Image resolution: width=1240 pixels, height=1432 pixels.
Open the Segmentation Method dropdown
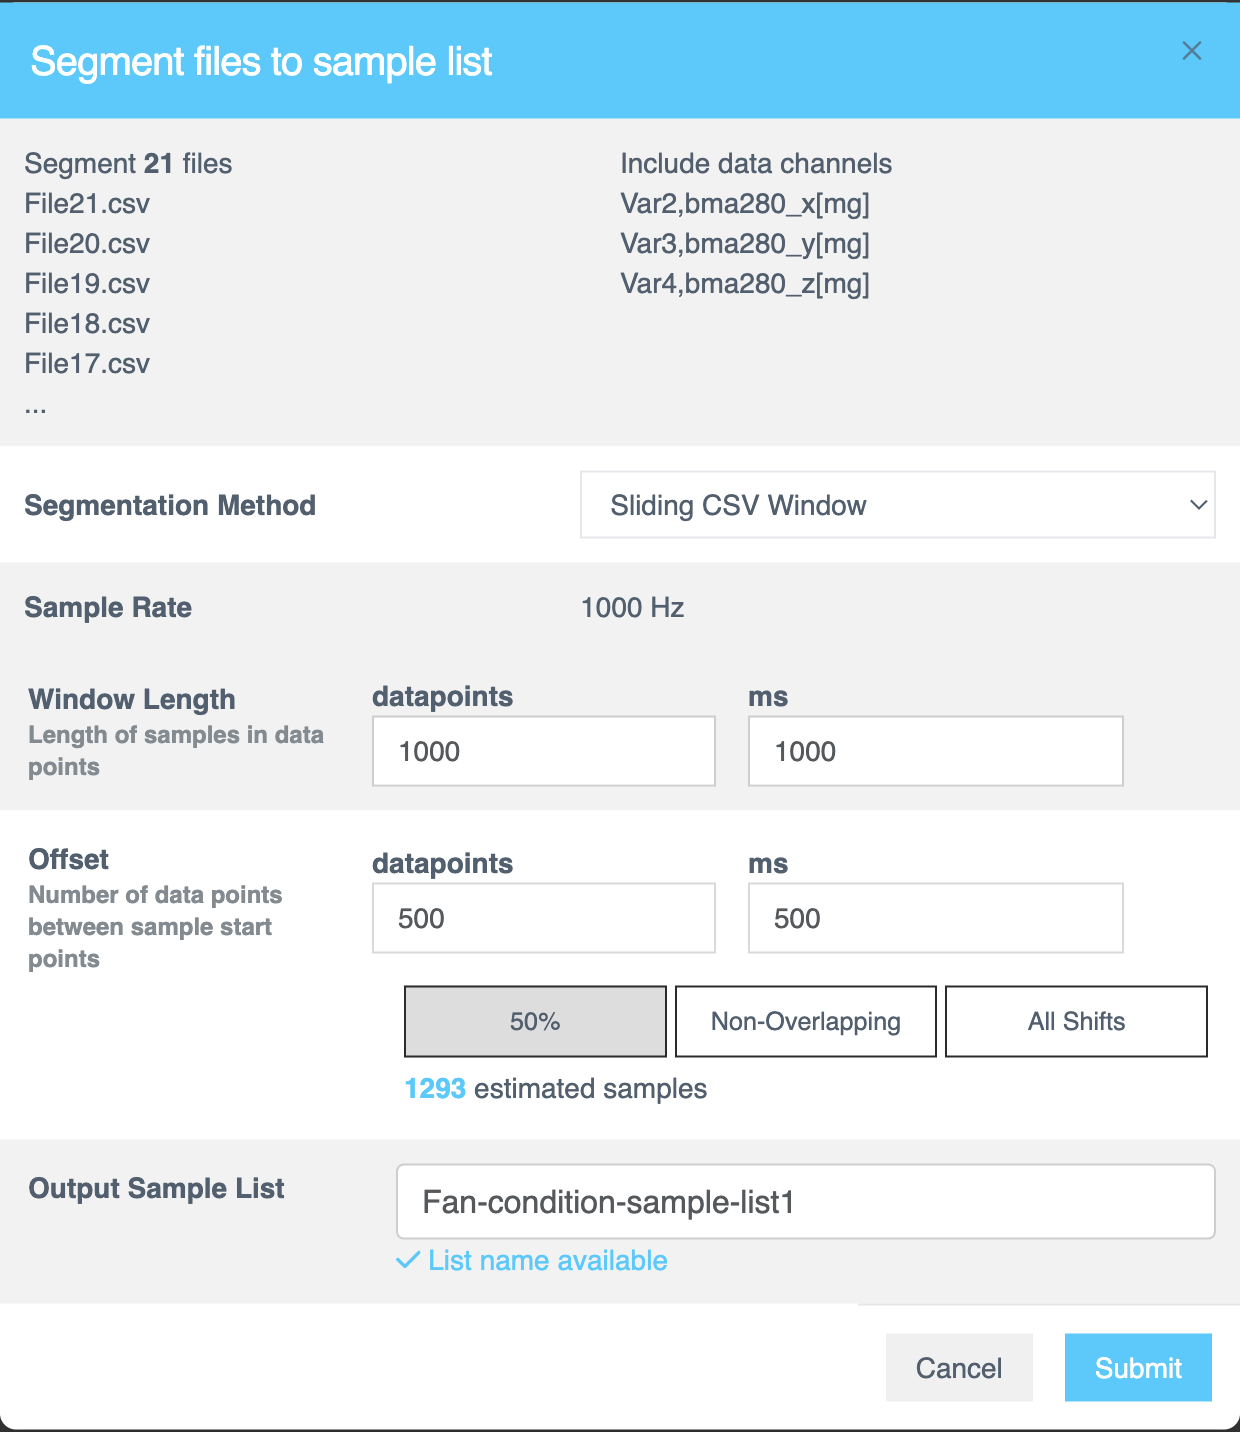pyautogui.click(x=897, y=505)
